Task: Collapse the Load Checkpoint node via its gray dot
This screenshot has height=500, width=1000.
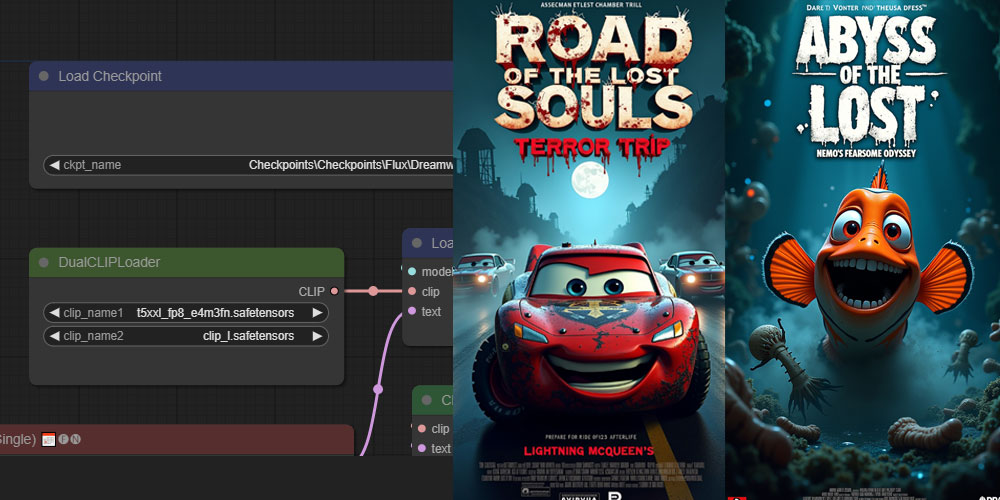Action: [x=43, y=76]
